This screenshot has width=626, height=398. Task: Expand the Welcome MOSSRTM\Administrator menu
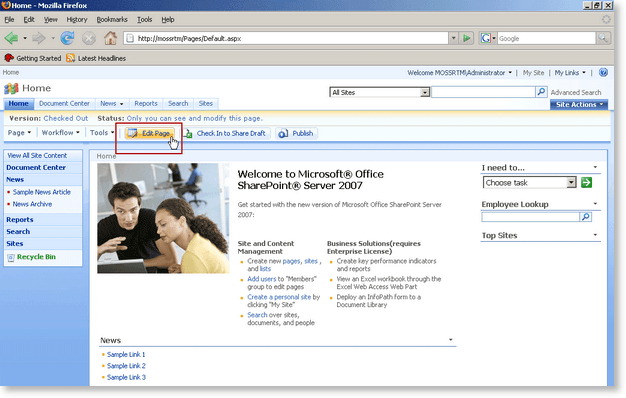460,73
